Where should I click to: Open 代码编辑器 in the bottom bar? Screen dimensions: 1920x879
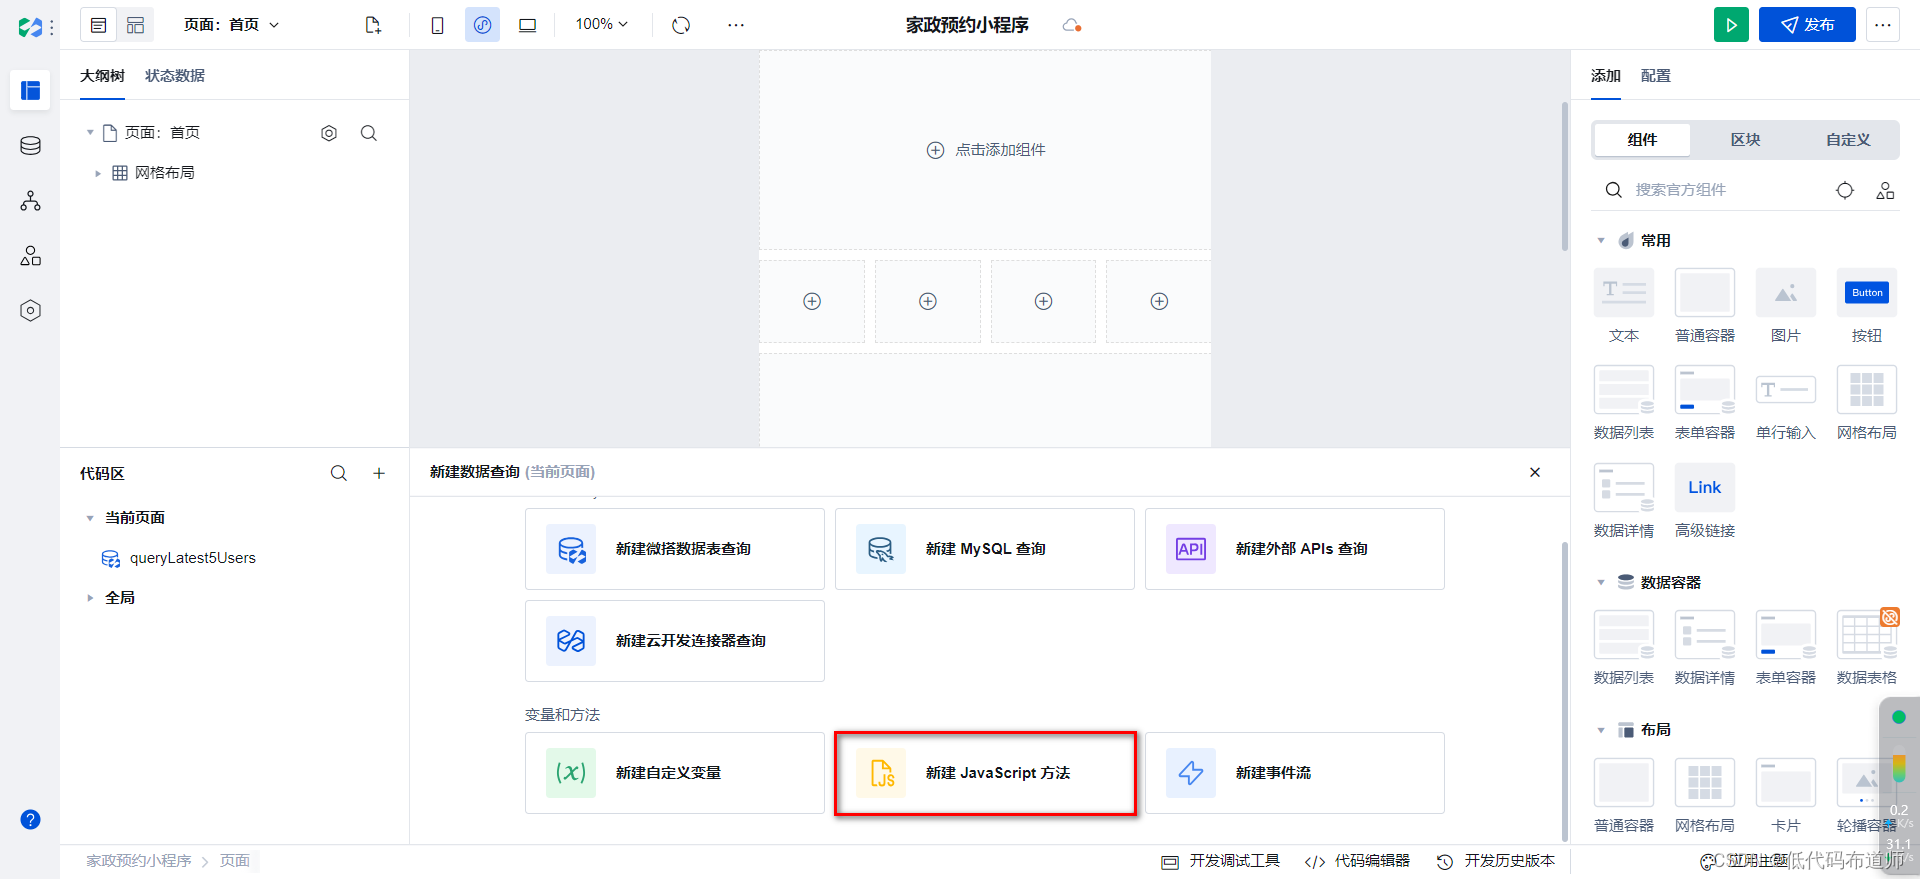(1357, 861)
